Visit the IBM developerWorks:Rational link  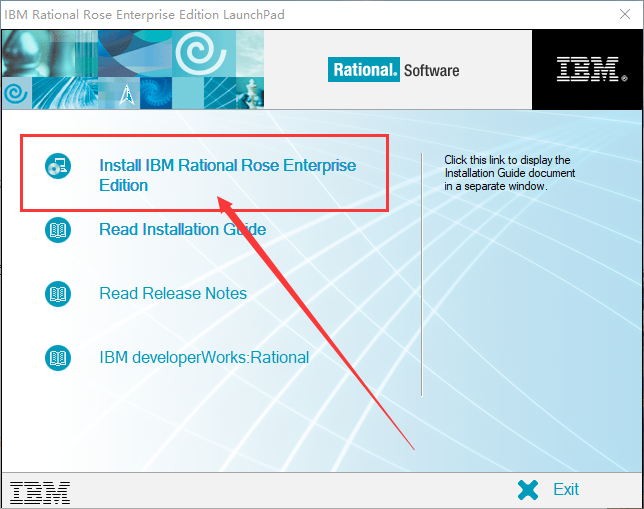[204, 357]
